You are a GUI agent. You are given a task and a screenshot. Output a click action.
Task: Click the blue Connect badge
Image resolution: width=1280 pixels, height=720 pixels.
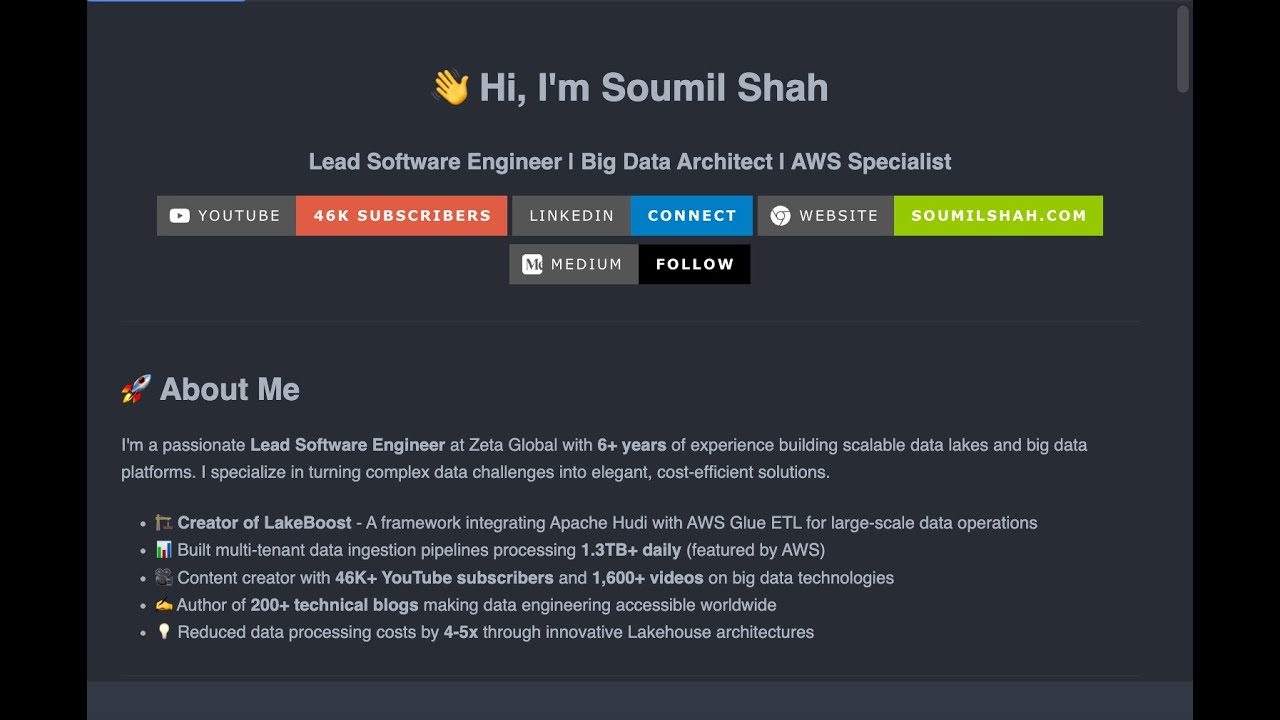692,216
